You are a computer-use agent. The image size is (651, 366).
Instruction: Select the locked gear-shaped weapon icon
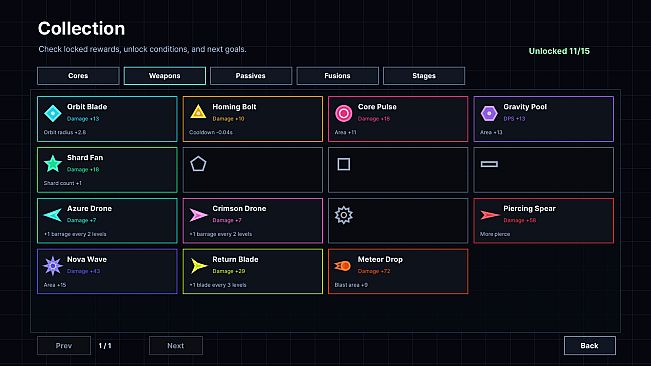[343, 215]
